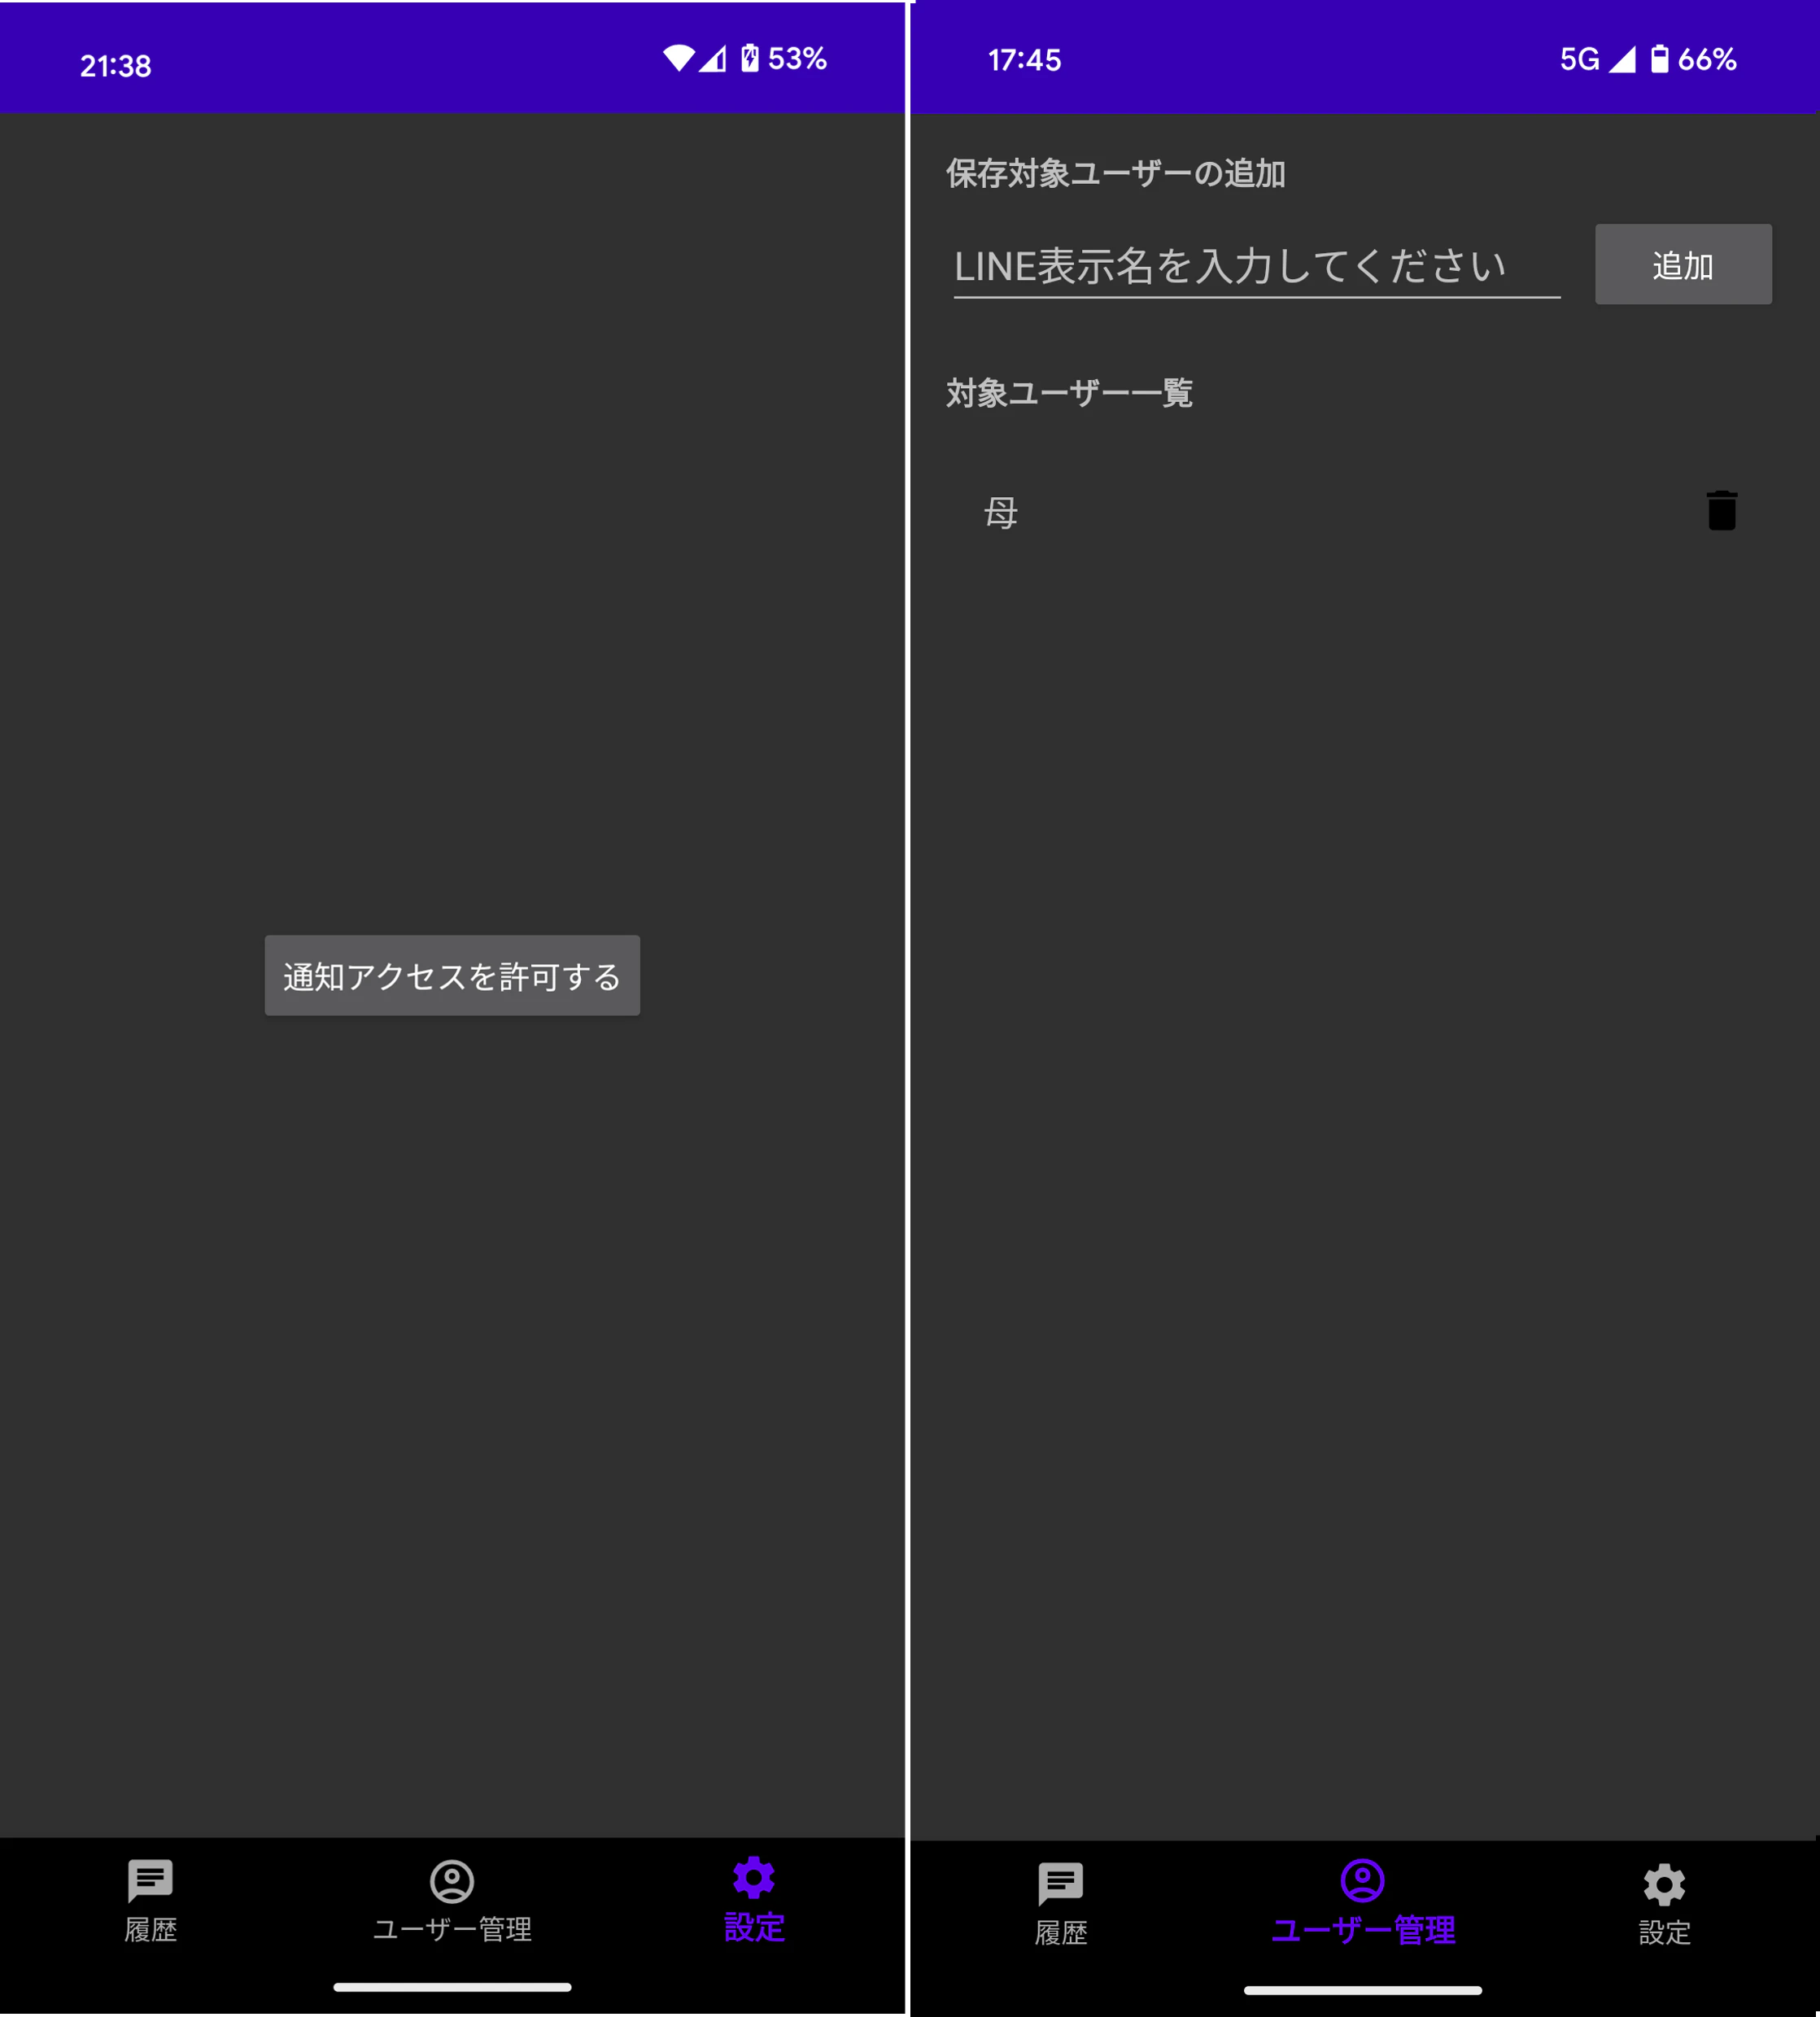1820x2017 pixels.
Task: Select user 母 in the list
Action: coord(1001,513)
